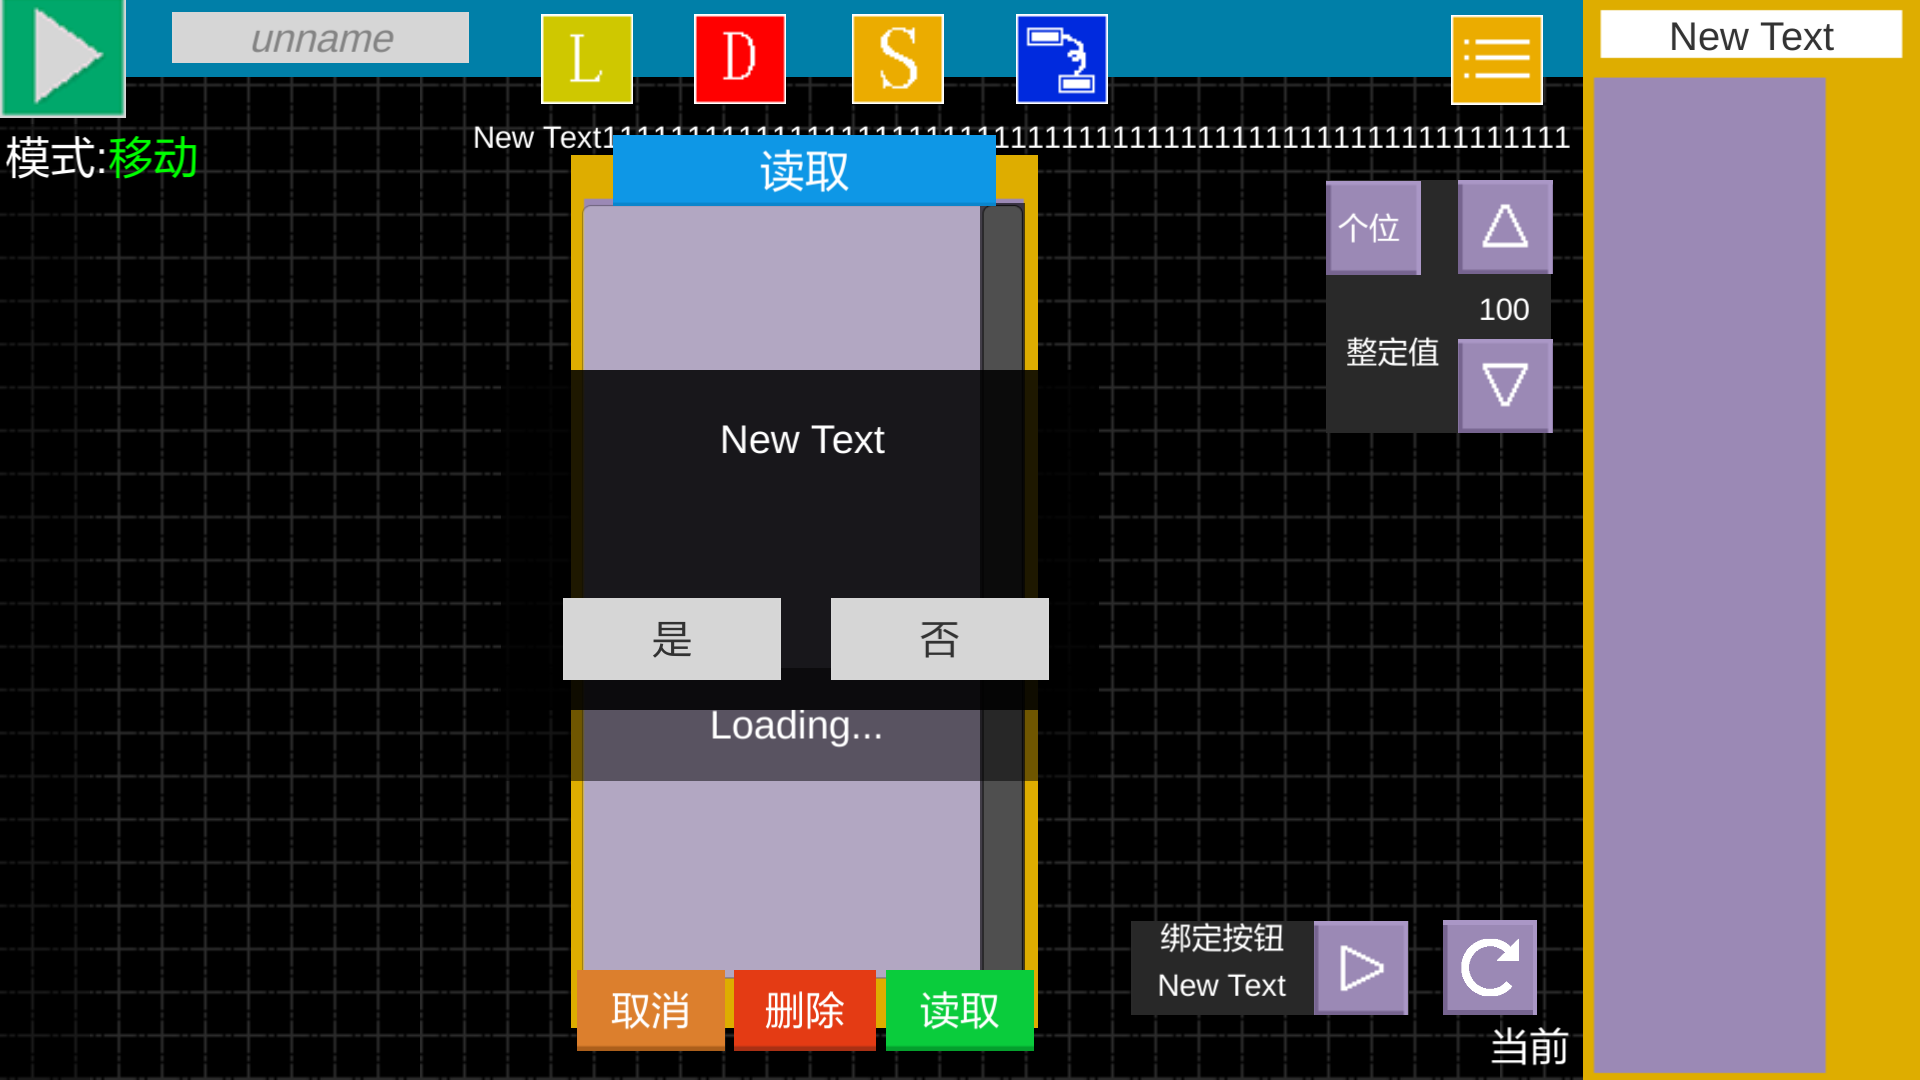Click the 是 yes confirmation button
1920x1080 pixels.
[671, 640]
